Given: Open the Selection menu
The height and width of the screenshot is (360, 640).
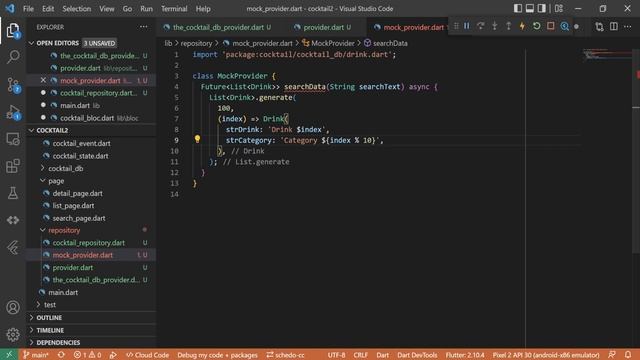Looking at the screenshot, I should (x=76, y=9).
